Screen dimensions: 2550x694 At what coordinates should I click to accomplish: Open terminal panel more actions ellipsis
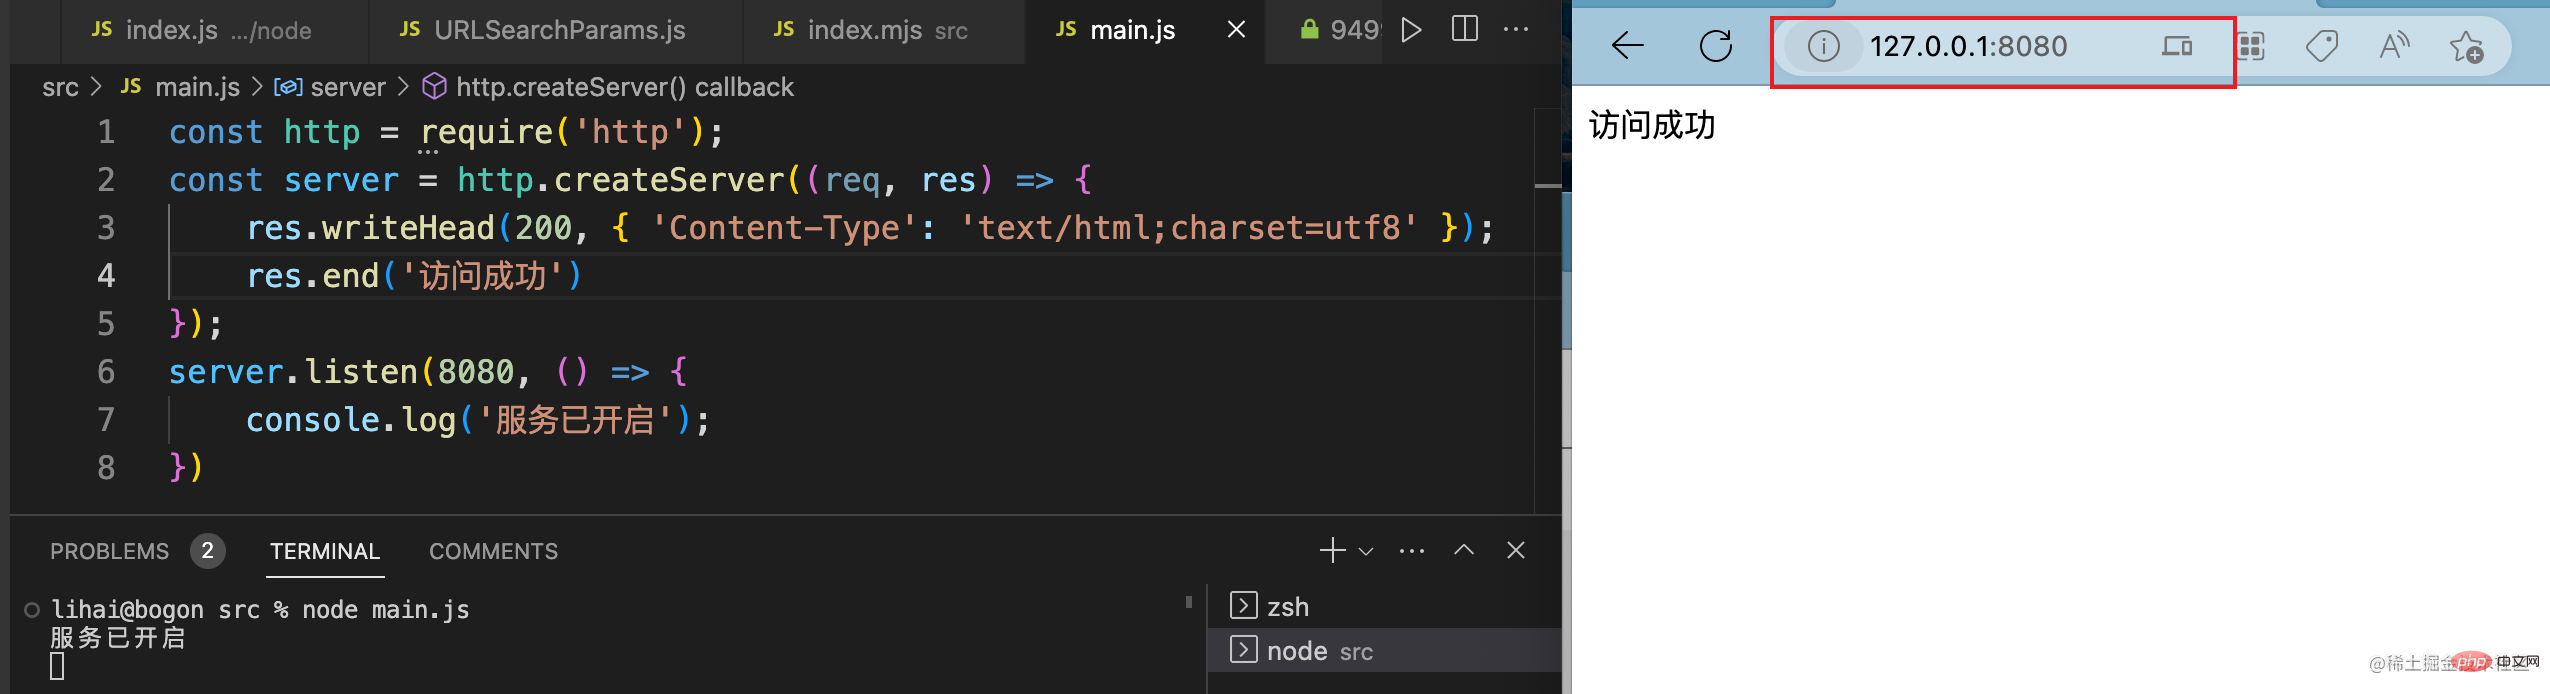coord(1412,551)
